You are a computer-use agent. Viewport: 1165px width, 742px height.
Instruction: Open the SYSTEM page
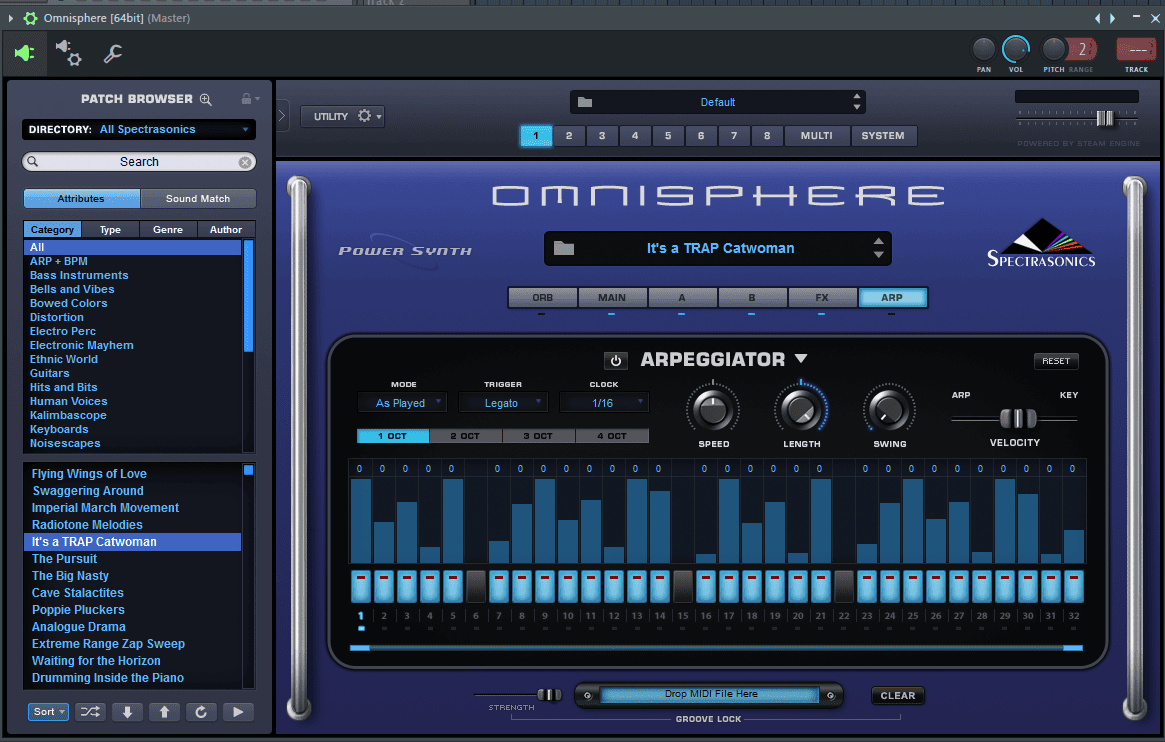[883, 136]
